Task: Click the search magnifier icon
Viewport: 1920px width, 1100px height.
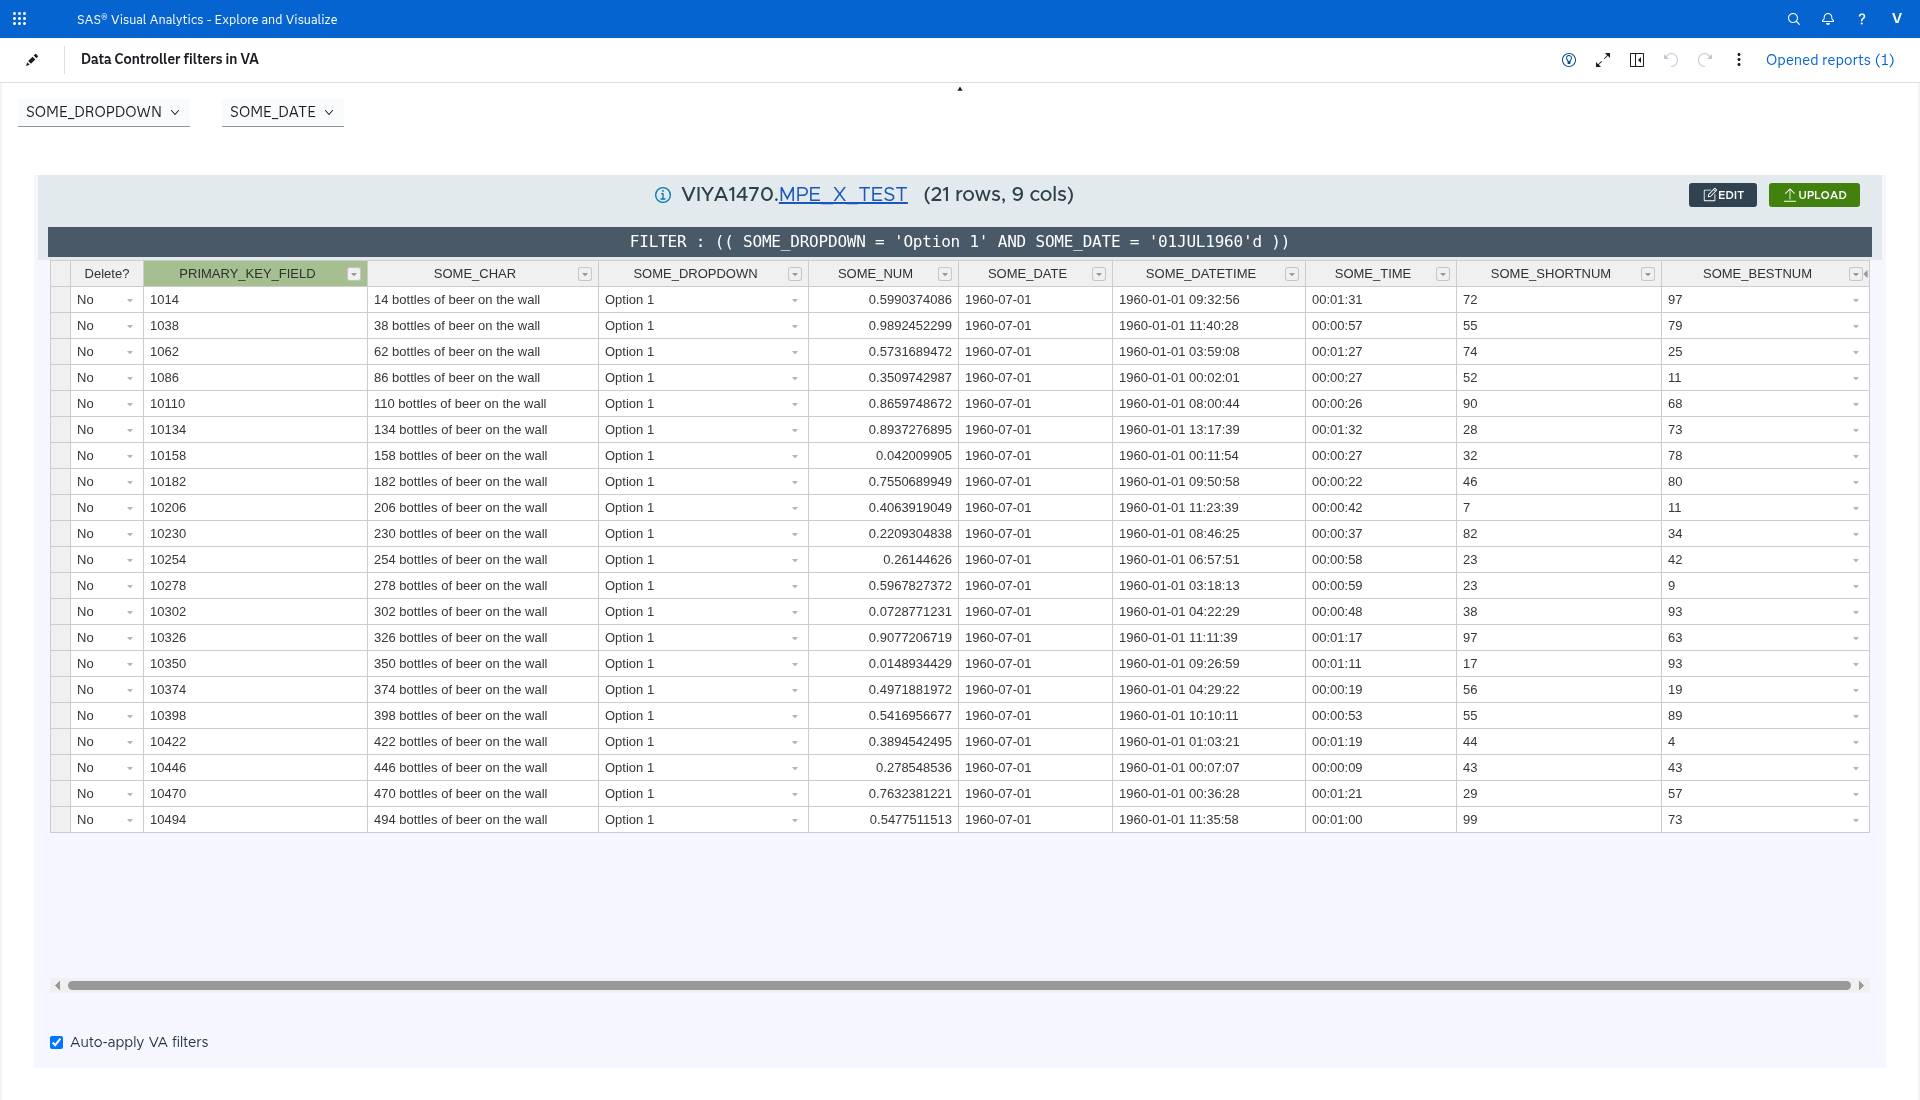Action: tap(1794, 19)
